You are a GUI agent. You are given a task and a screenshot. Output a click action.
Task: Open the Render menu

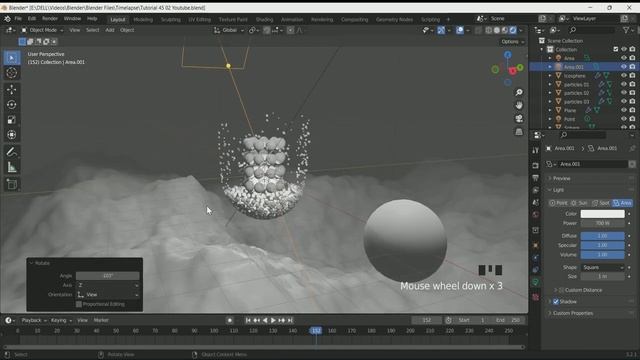coord(50,19)
